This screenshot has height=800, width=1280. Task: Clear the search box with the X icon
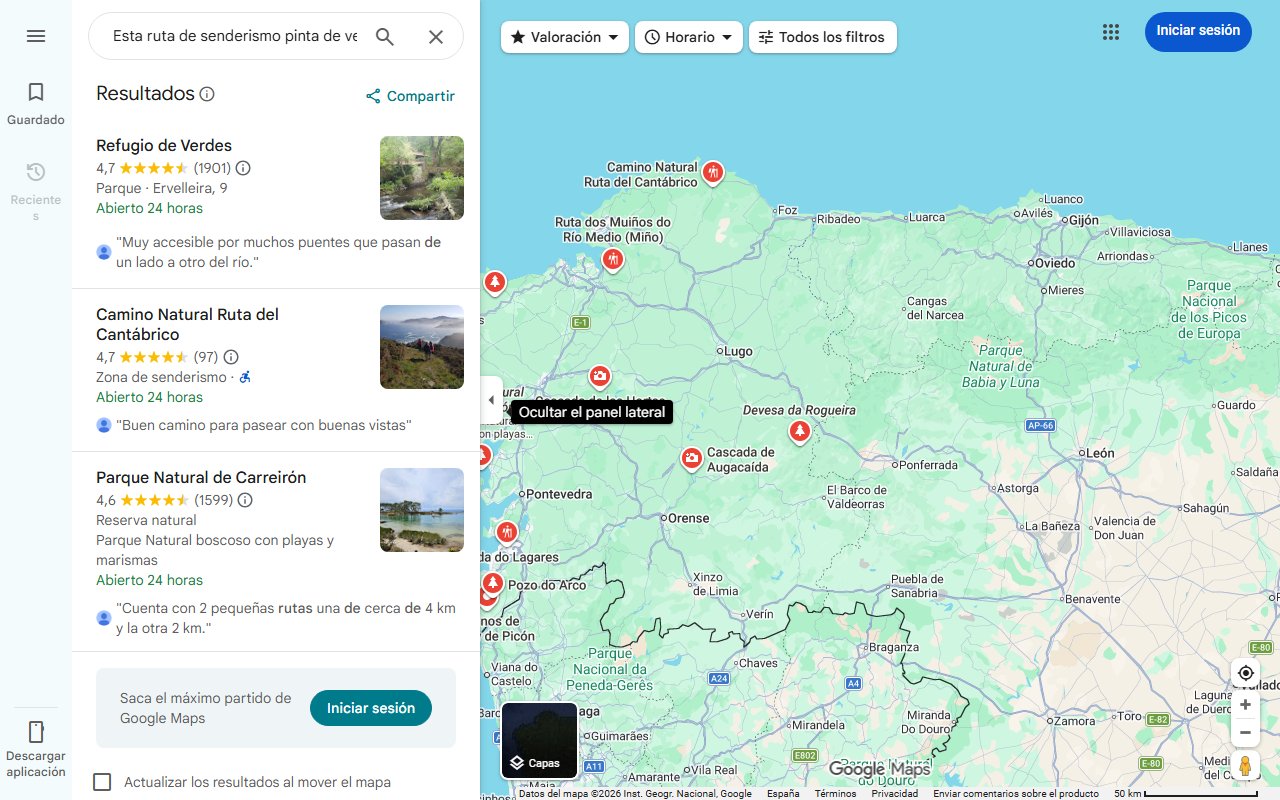pos(436,36)
